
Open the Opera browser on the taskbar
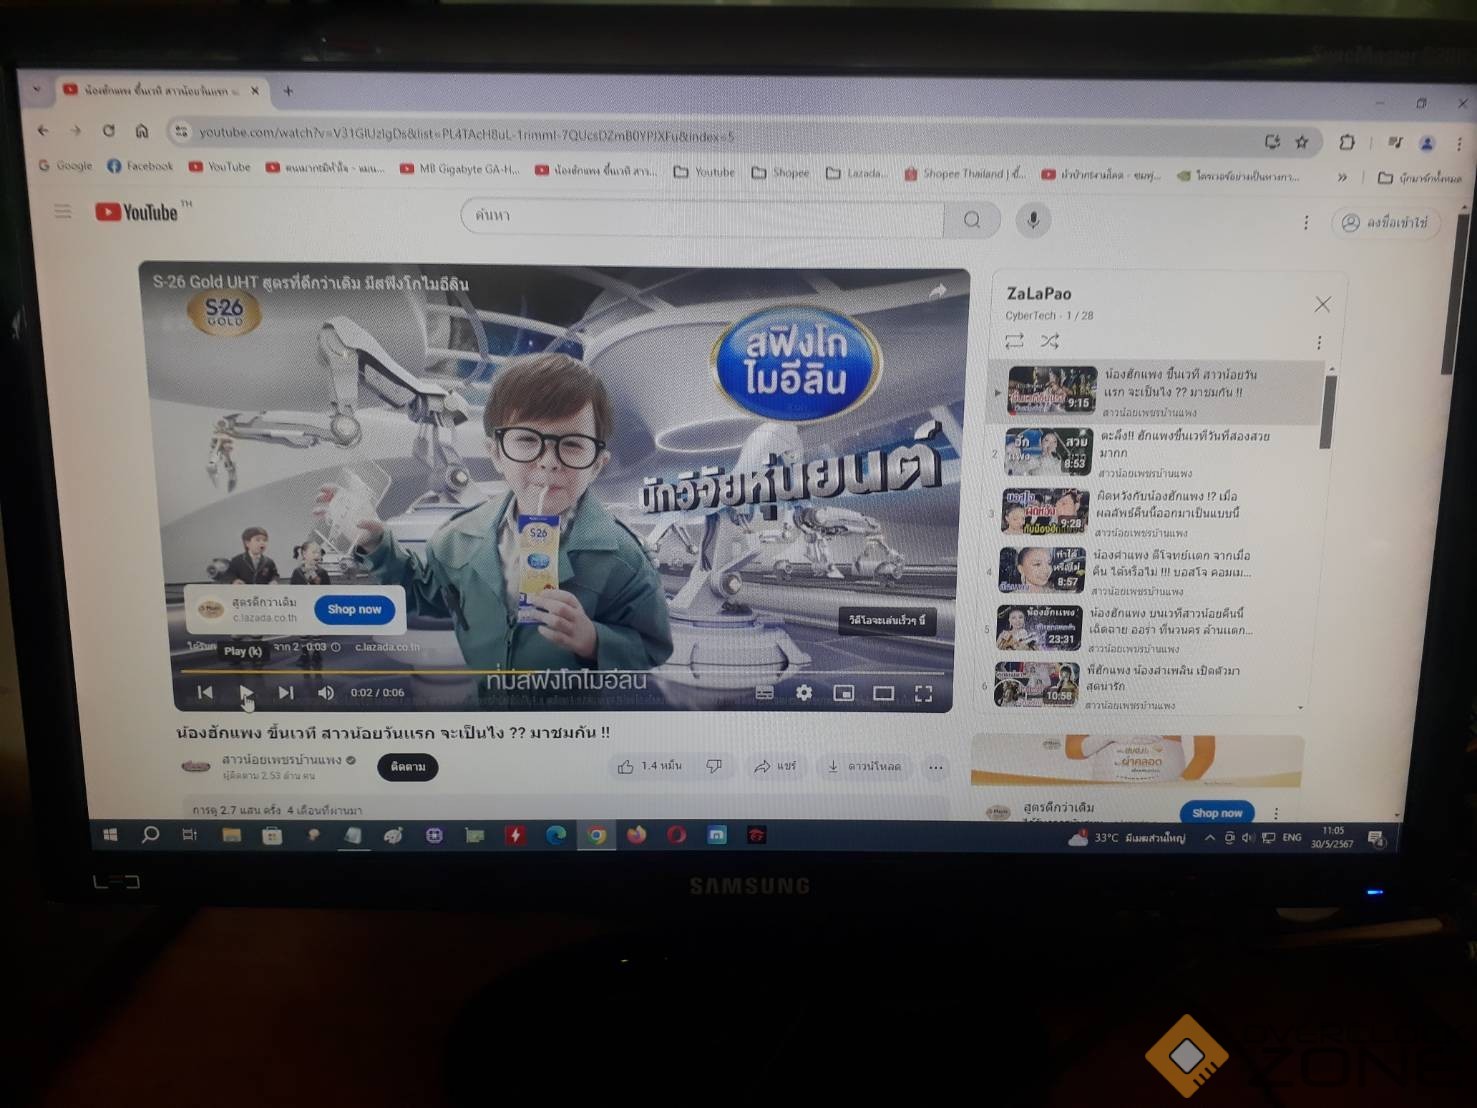point(676,834)
